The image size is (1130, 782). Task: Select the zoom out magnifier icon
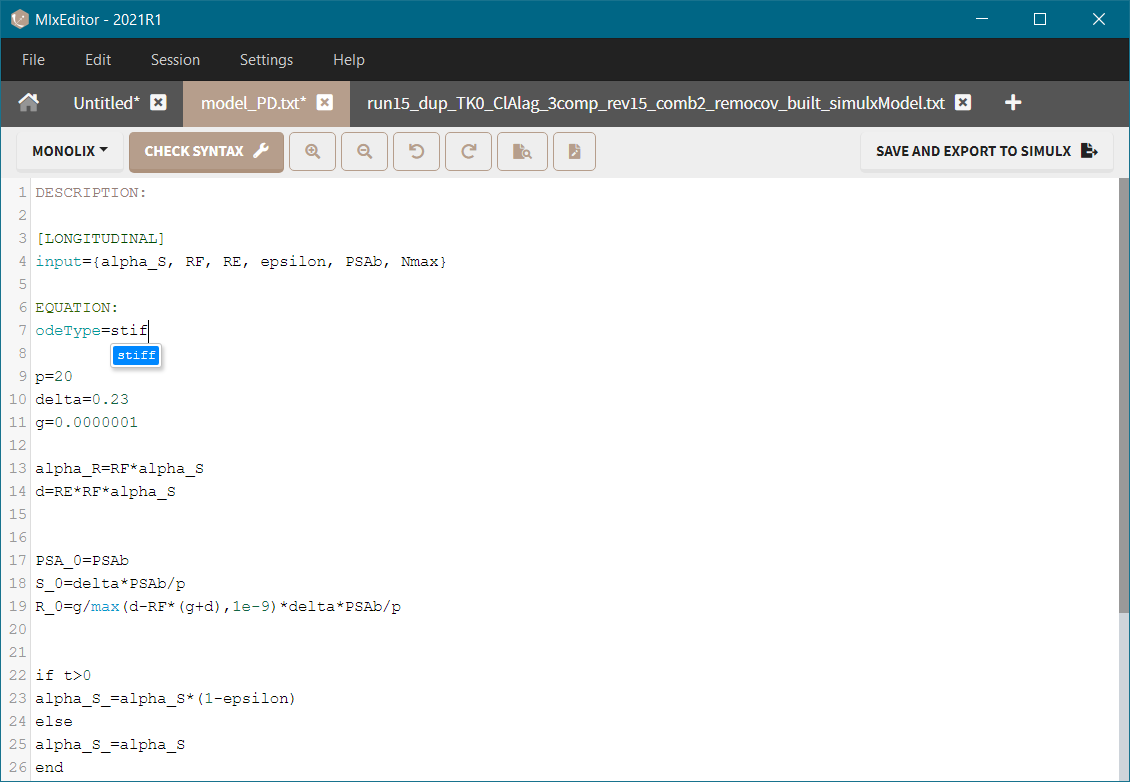(364, 151)
